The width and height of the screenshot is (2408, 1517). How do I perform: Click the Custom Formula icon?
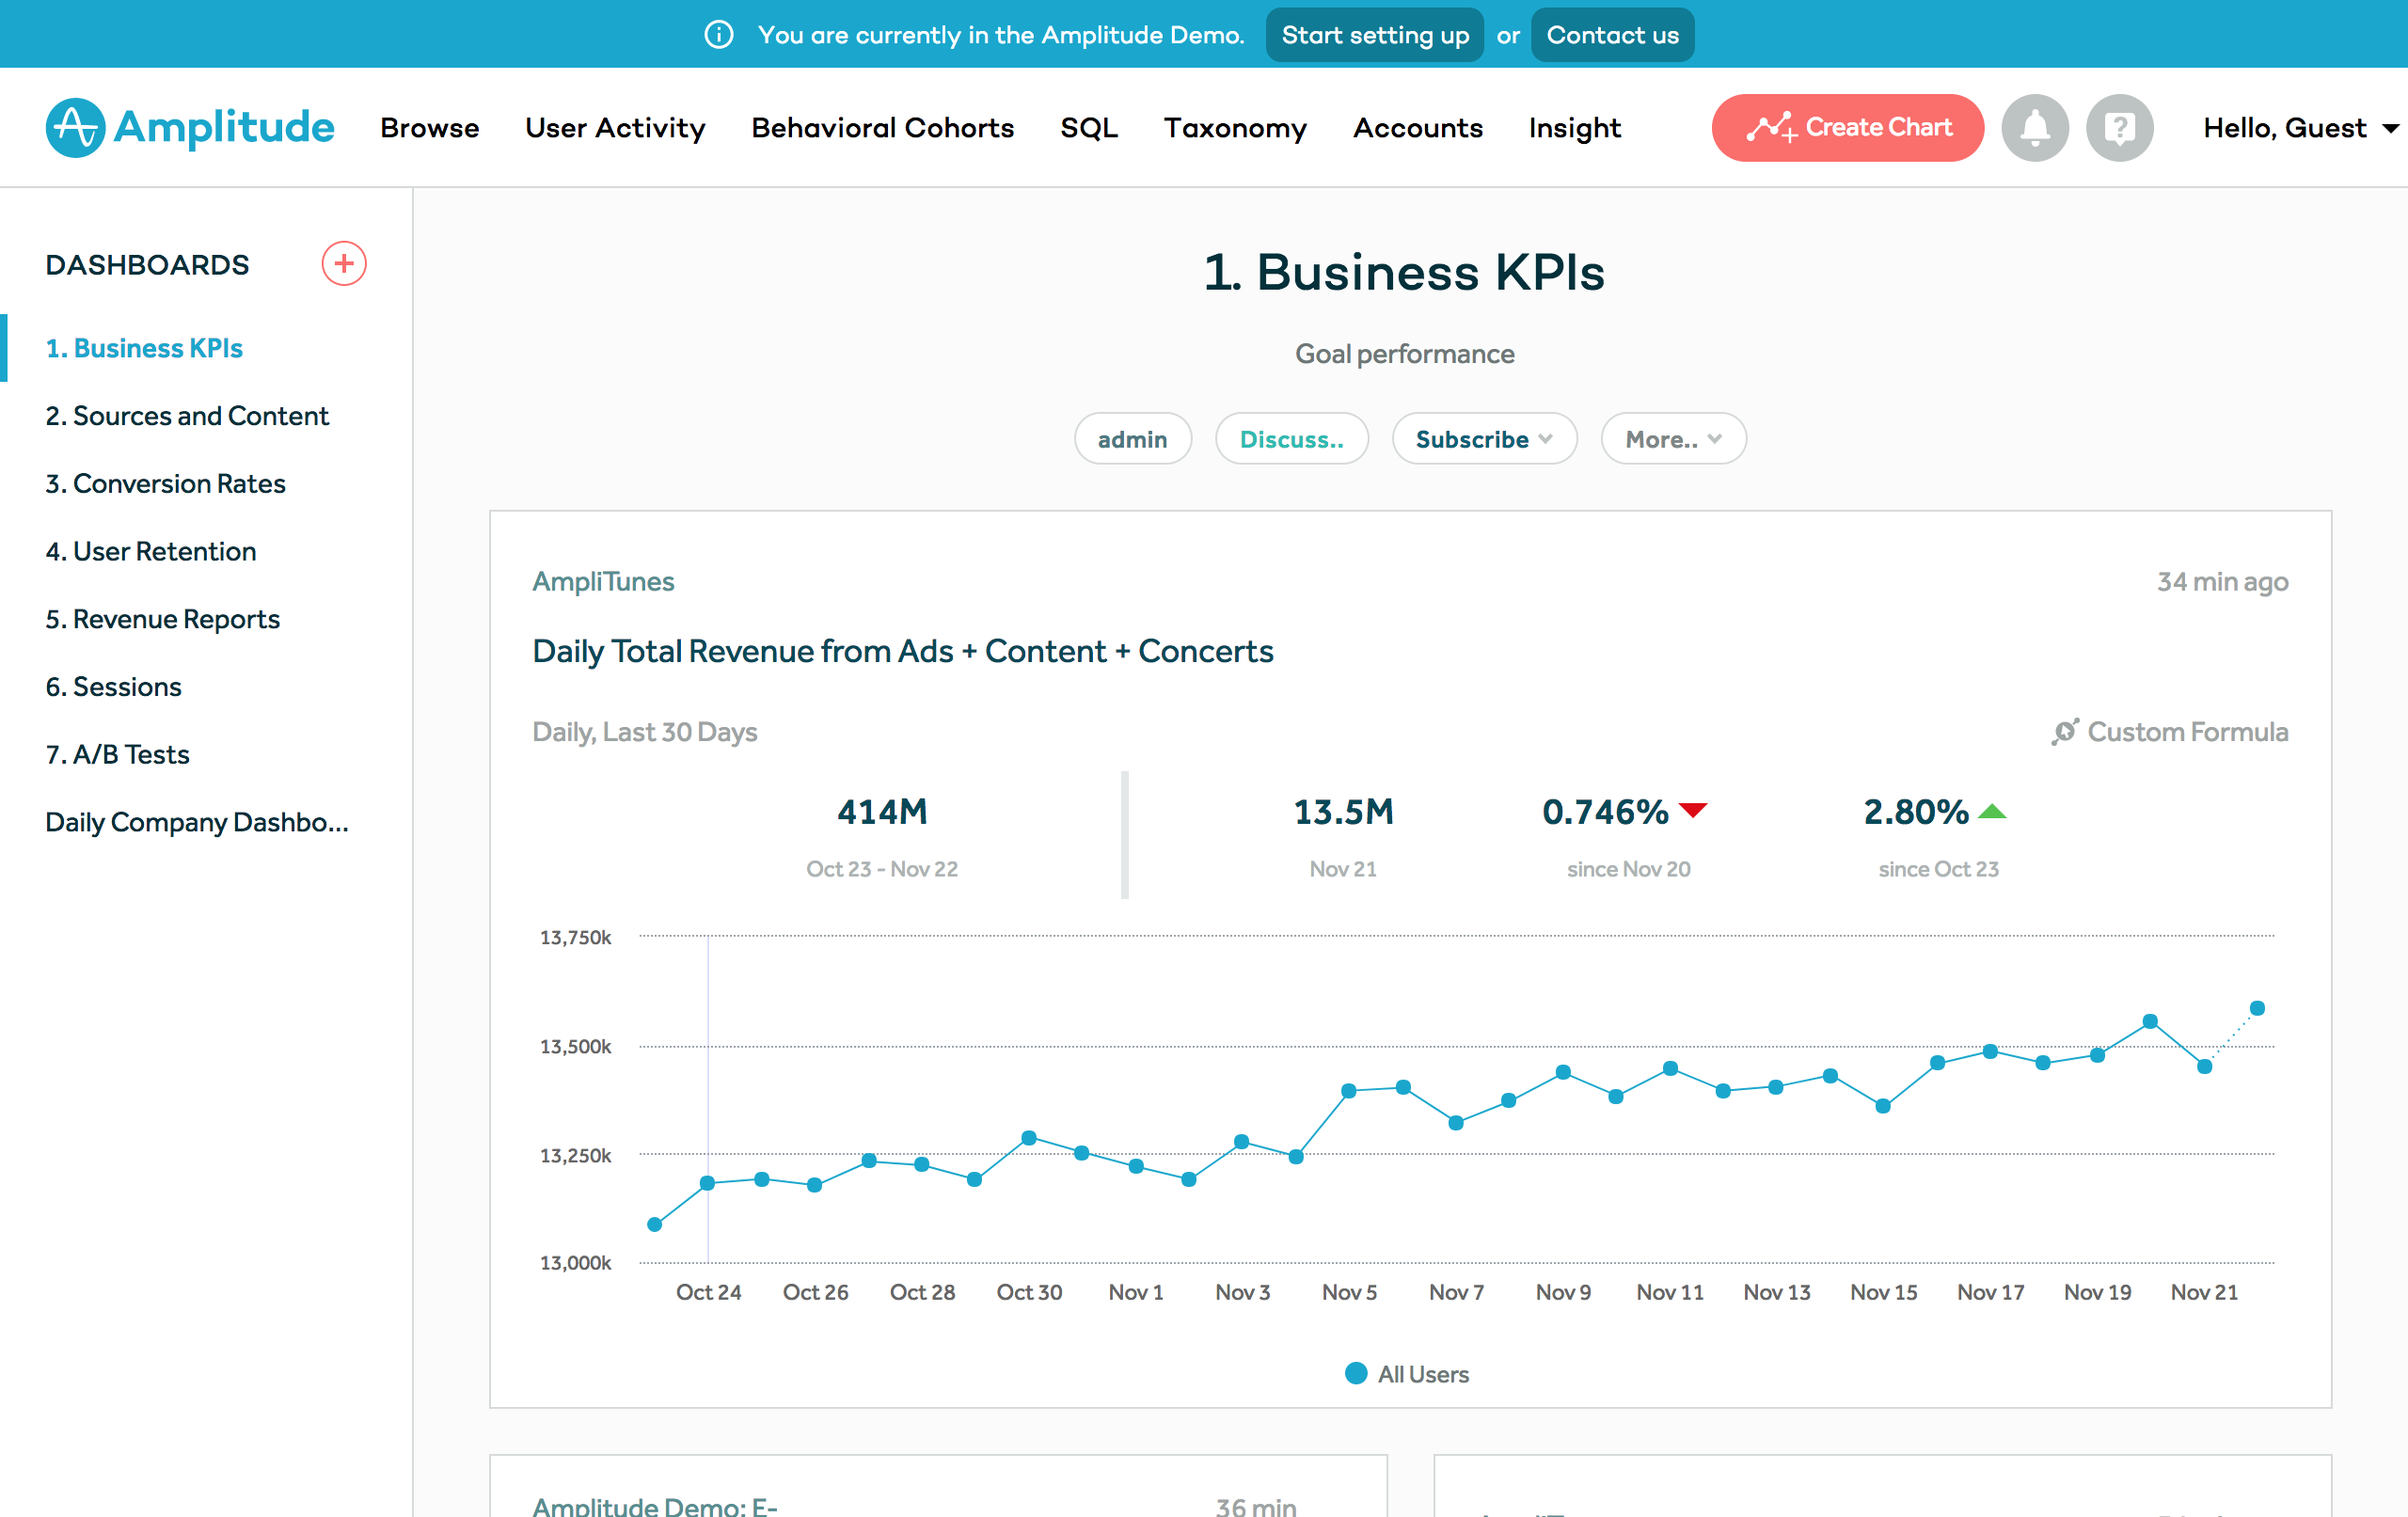[2065, 732]
